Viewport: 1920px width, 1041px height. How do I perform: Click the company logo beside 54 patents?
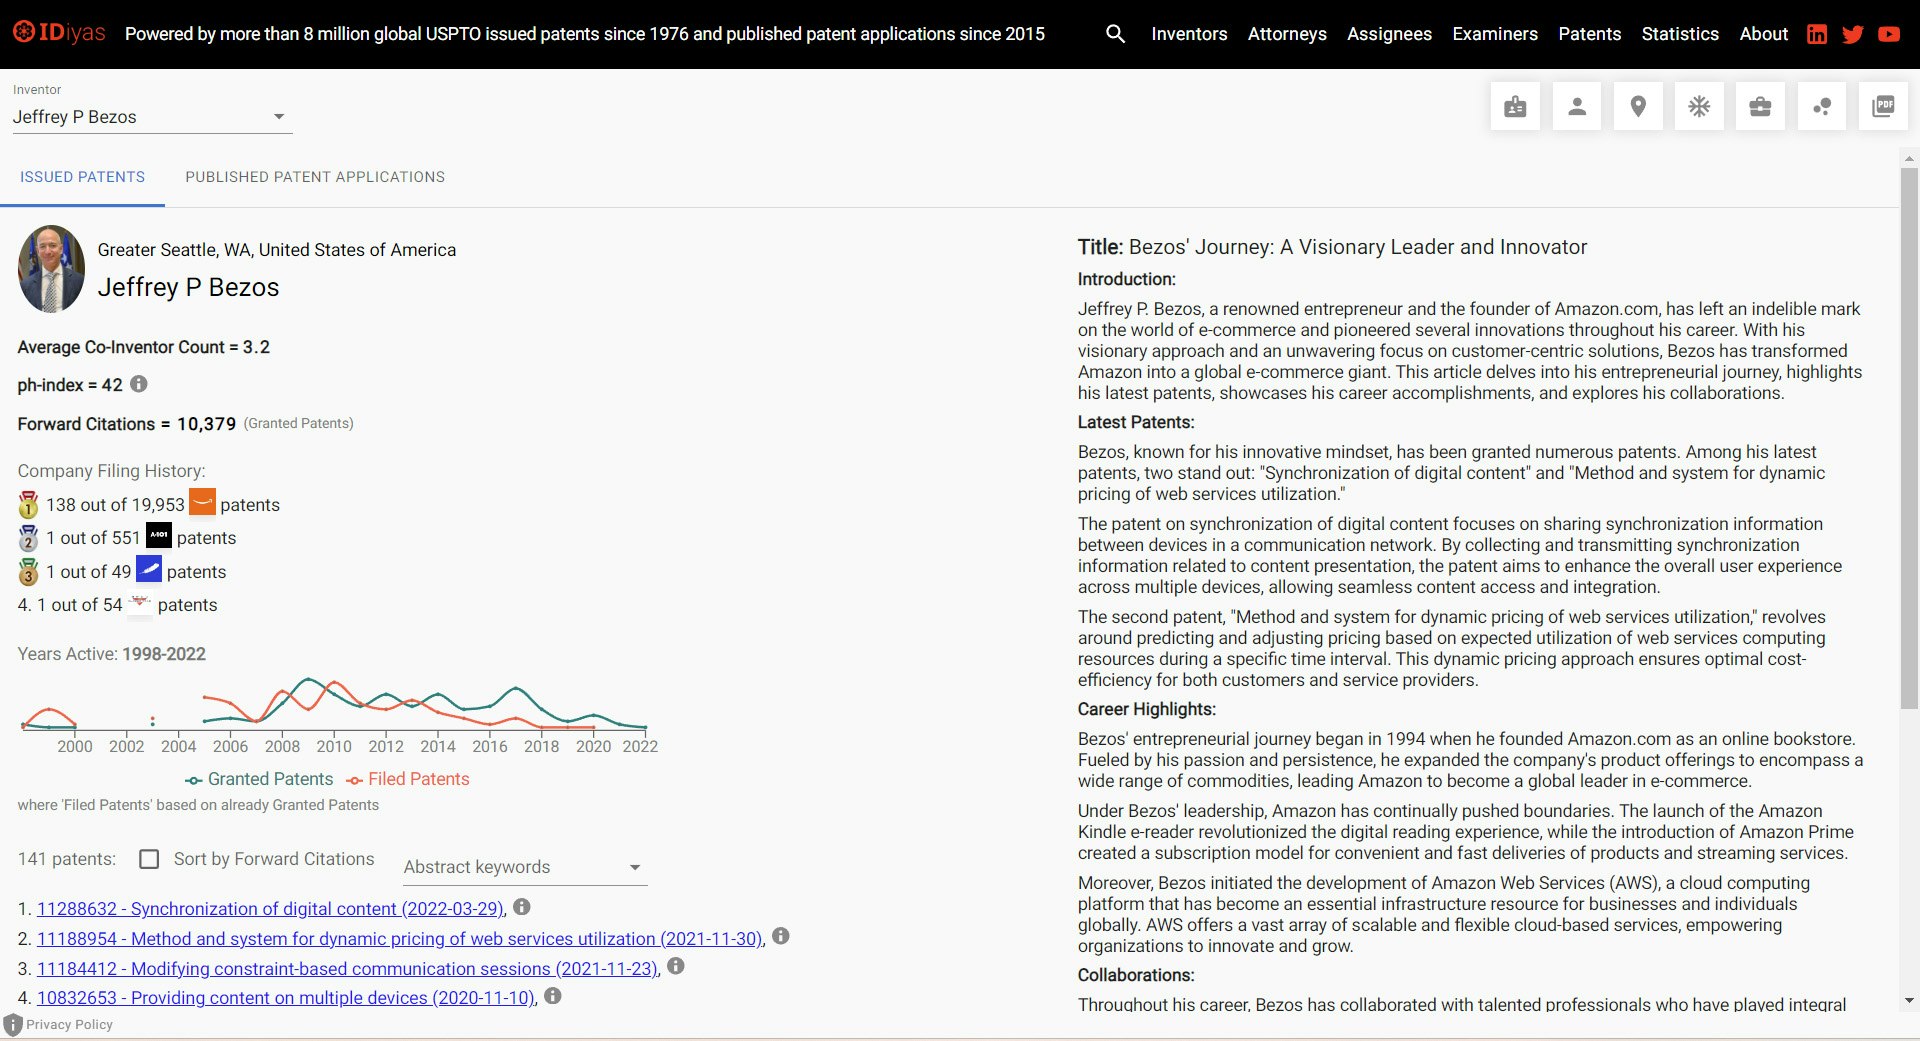(140, 603)
